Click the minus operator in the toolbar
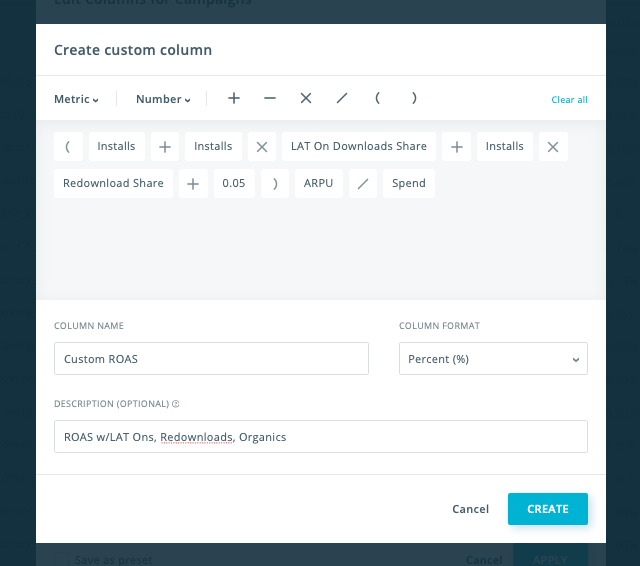640x566 pixels. pyautogui.click(x=270, y=98)
